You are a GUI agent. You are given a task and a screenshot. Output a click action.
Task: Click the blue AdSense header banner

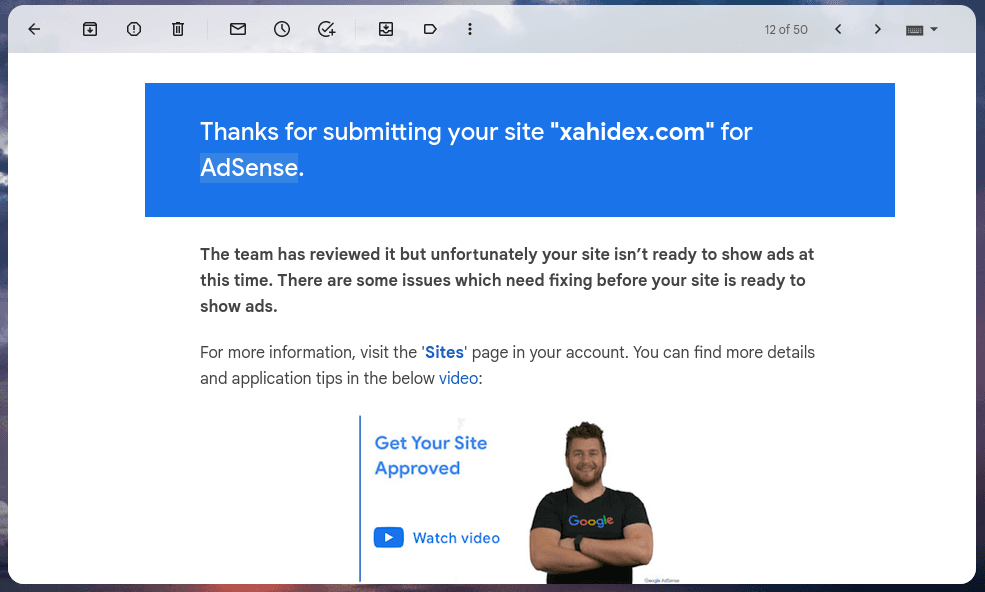[x=519, y=150]
